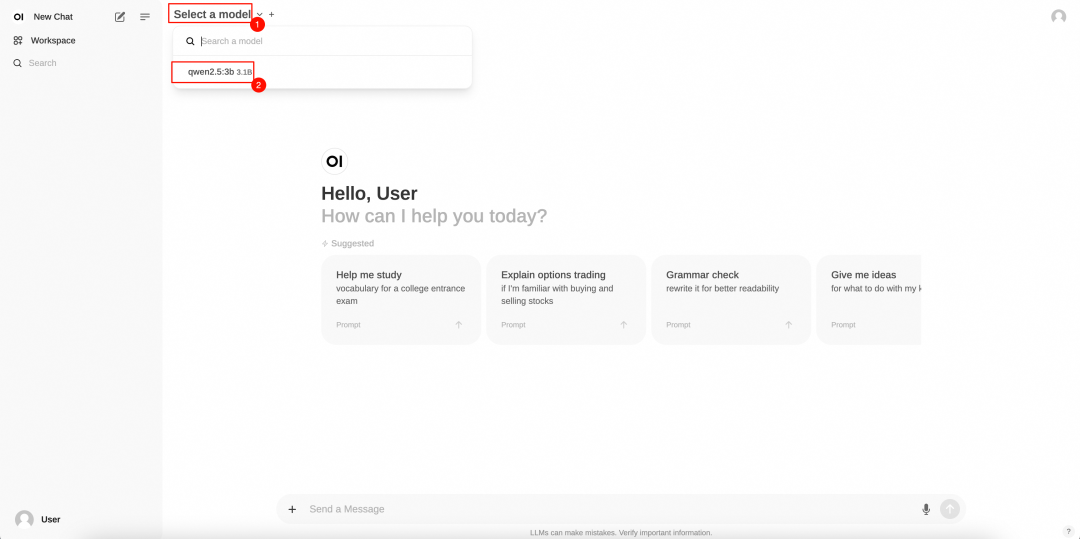
Task: Click magnifier icon in model search
Action: point(190,41)
